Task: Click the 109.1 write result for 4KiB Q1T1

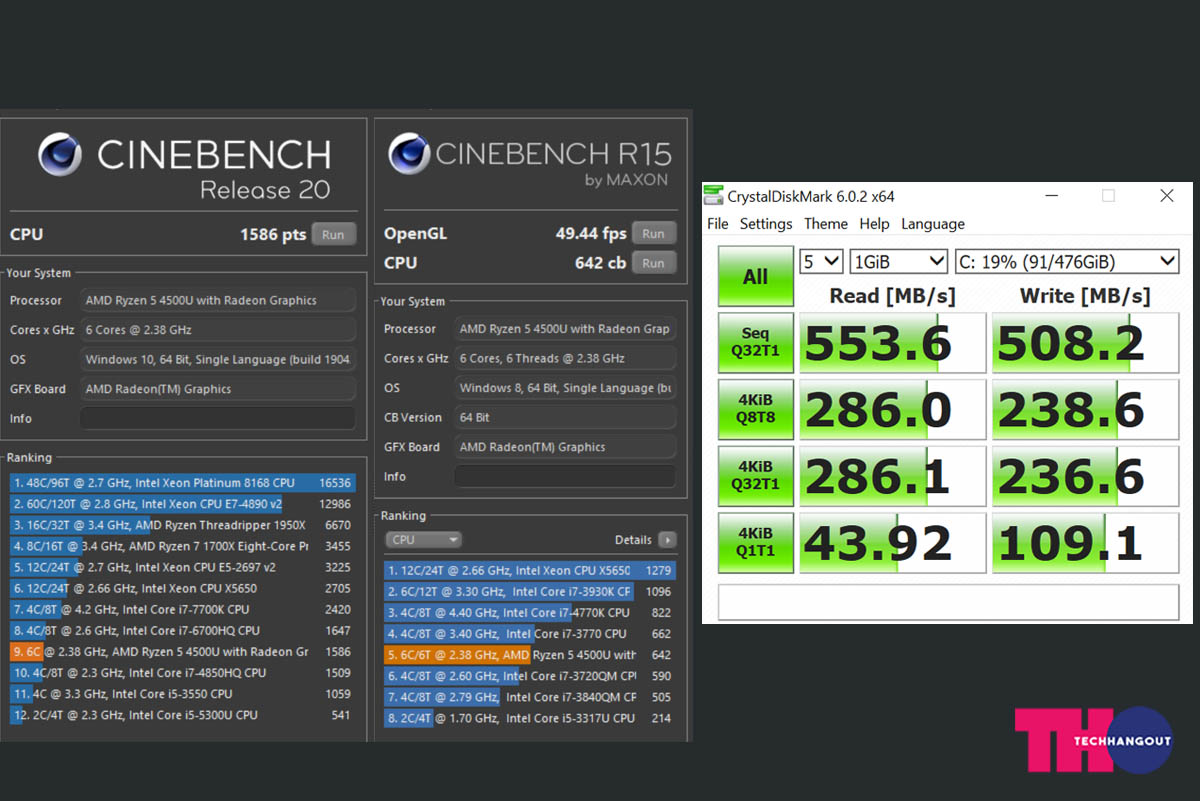Action: click(1086, 543)
